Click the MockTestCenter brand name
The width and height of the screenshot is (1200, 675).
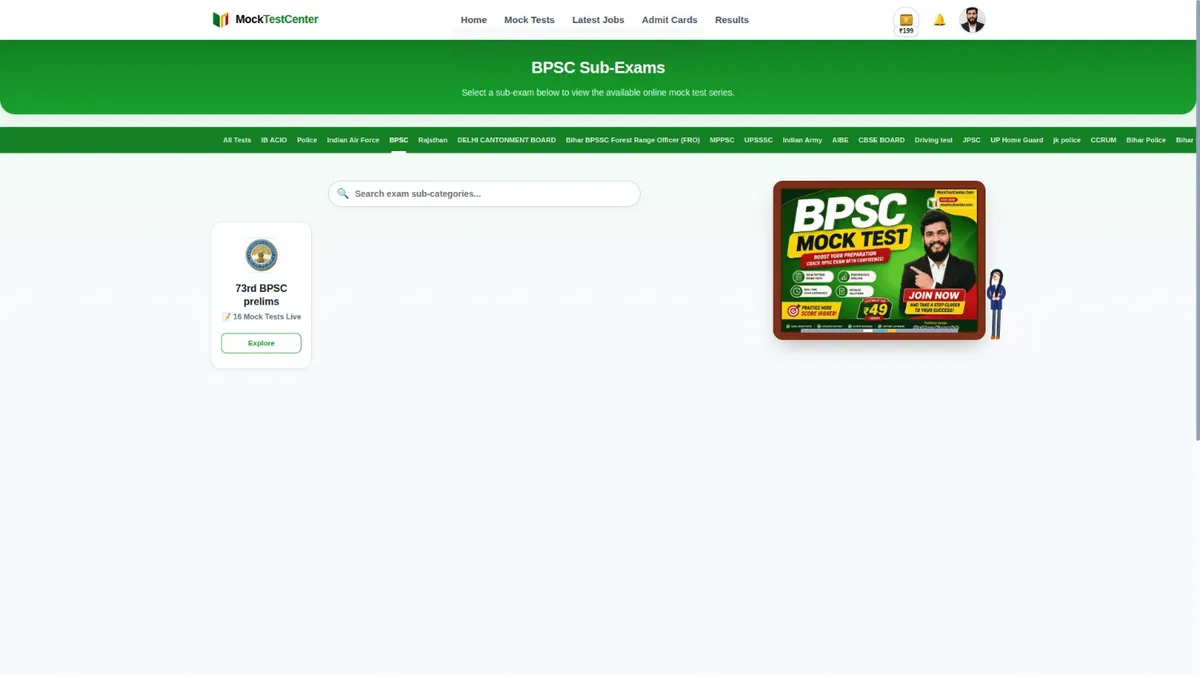coord(277,20)
